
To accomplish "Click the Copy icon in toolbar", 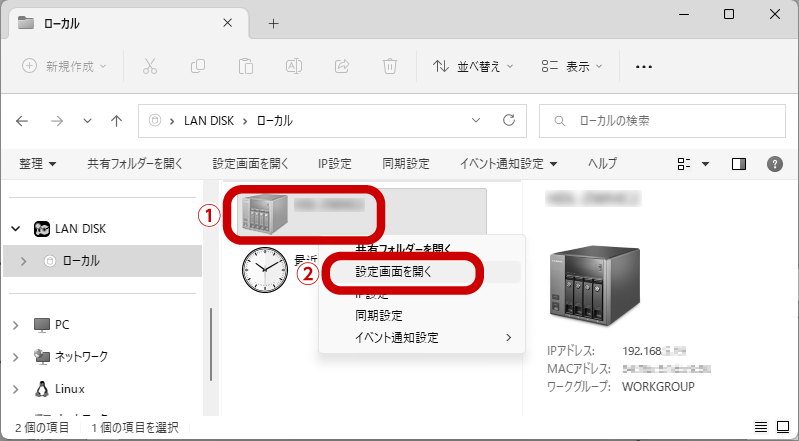I will click(198, 66).
